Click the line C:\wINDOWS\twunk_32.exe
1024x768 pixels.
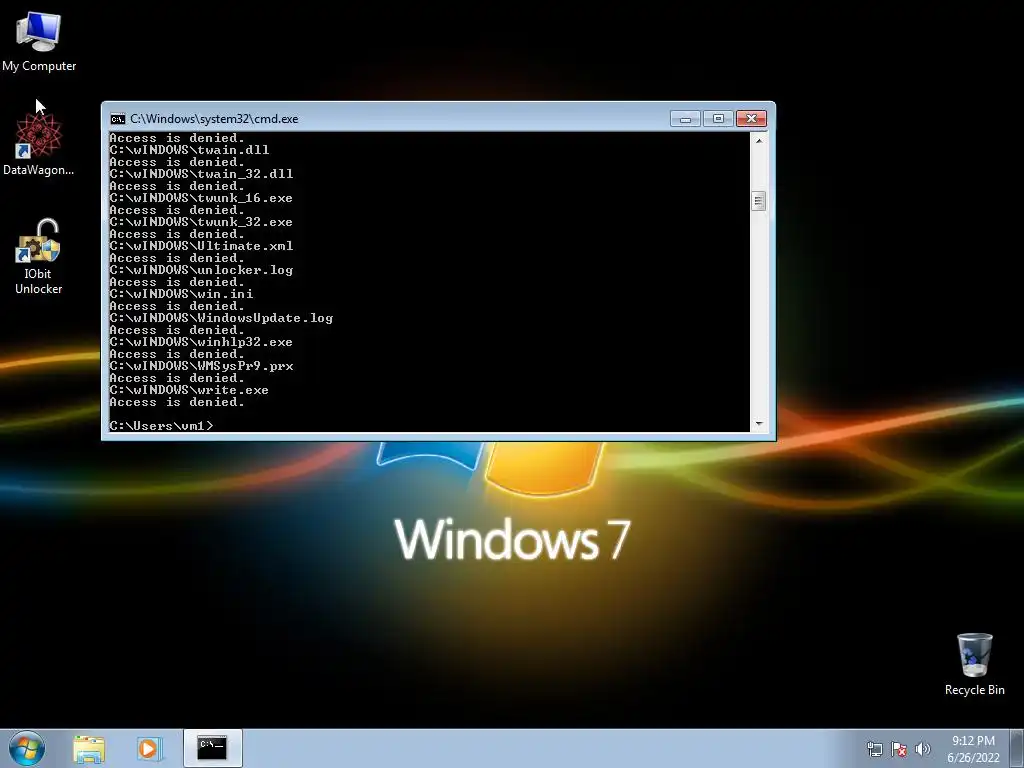(201, 222)
